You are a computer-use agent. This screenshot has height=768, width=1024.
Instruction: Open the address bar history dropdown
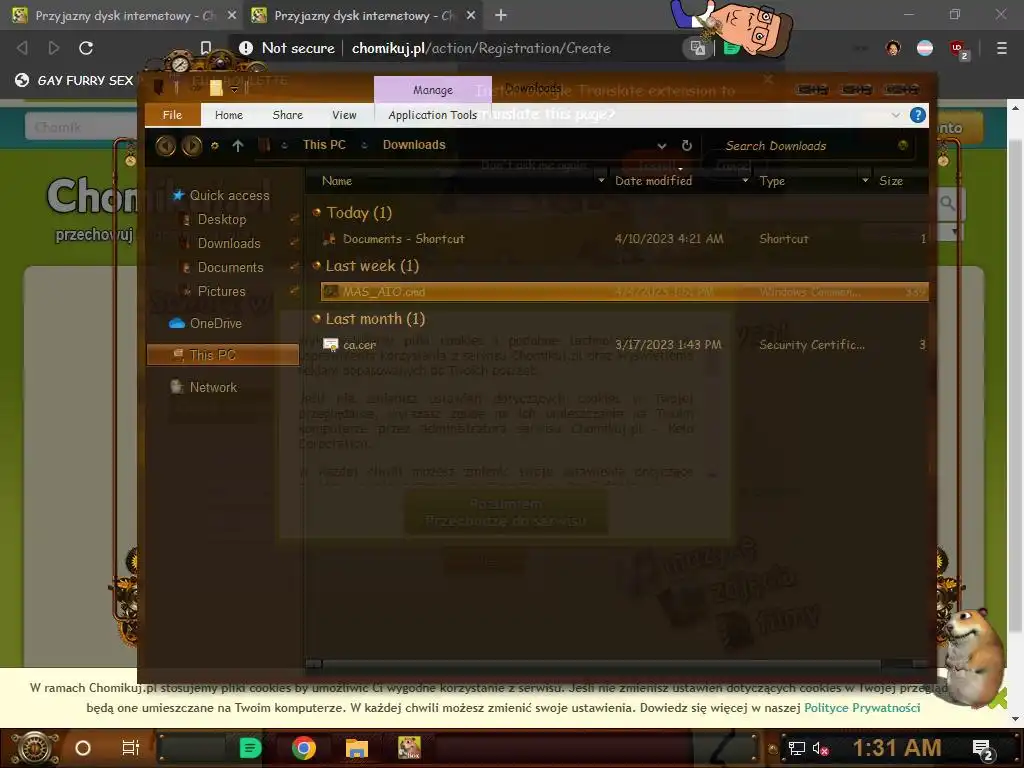[662, 146]
